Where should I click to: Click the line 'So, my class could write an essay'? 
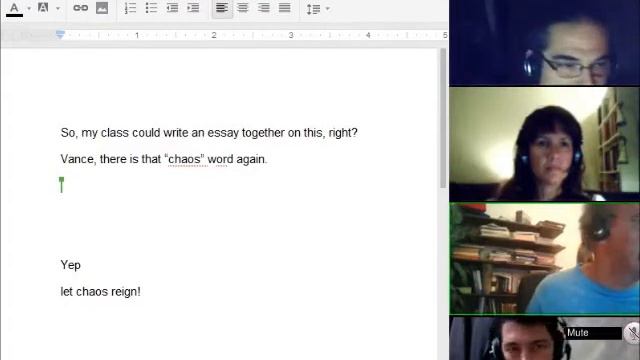click(209, 133)
